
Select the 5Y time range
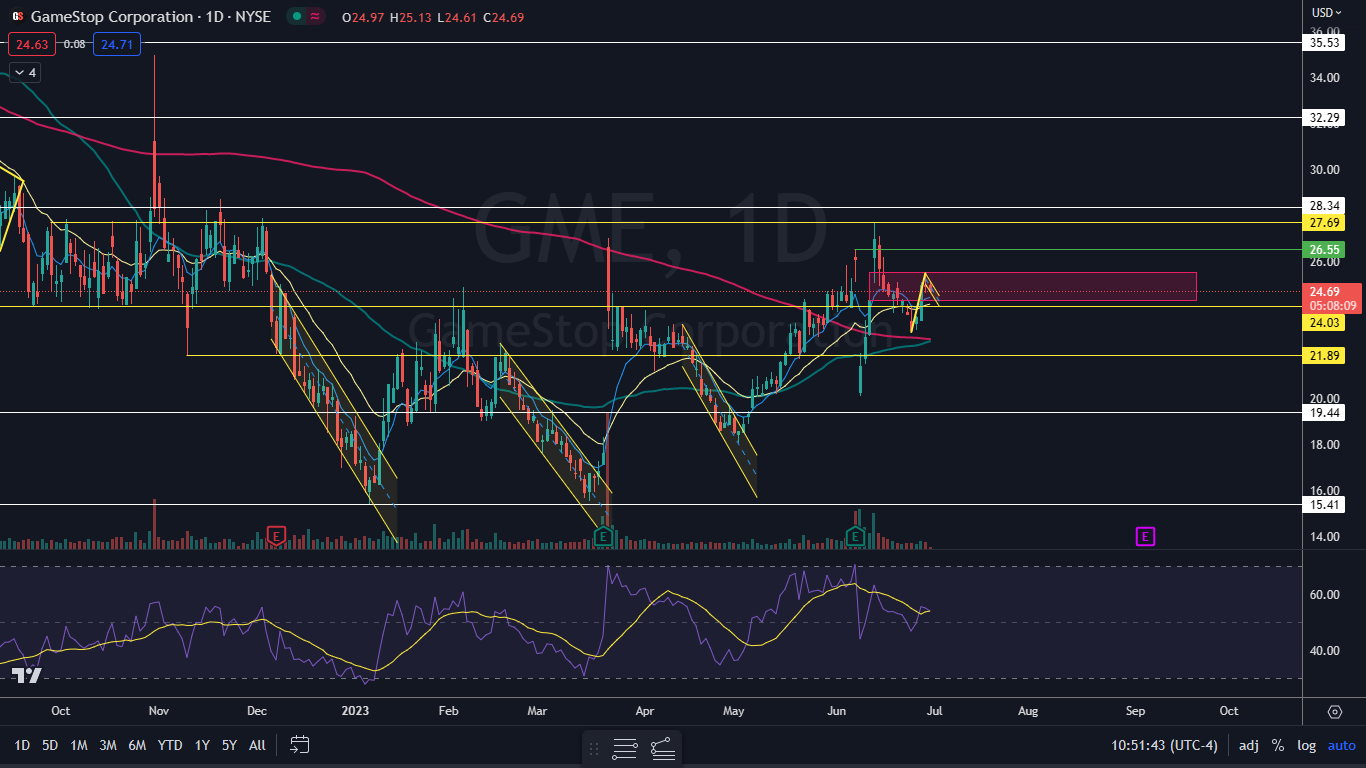tap(230, 745)
